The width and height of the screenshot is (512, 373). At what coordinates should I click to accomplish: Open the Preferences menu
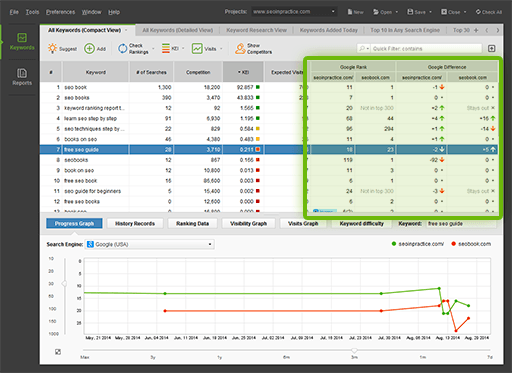60,12
